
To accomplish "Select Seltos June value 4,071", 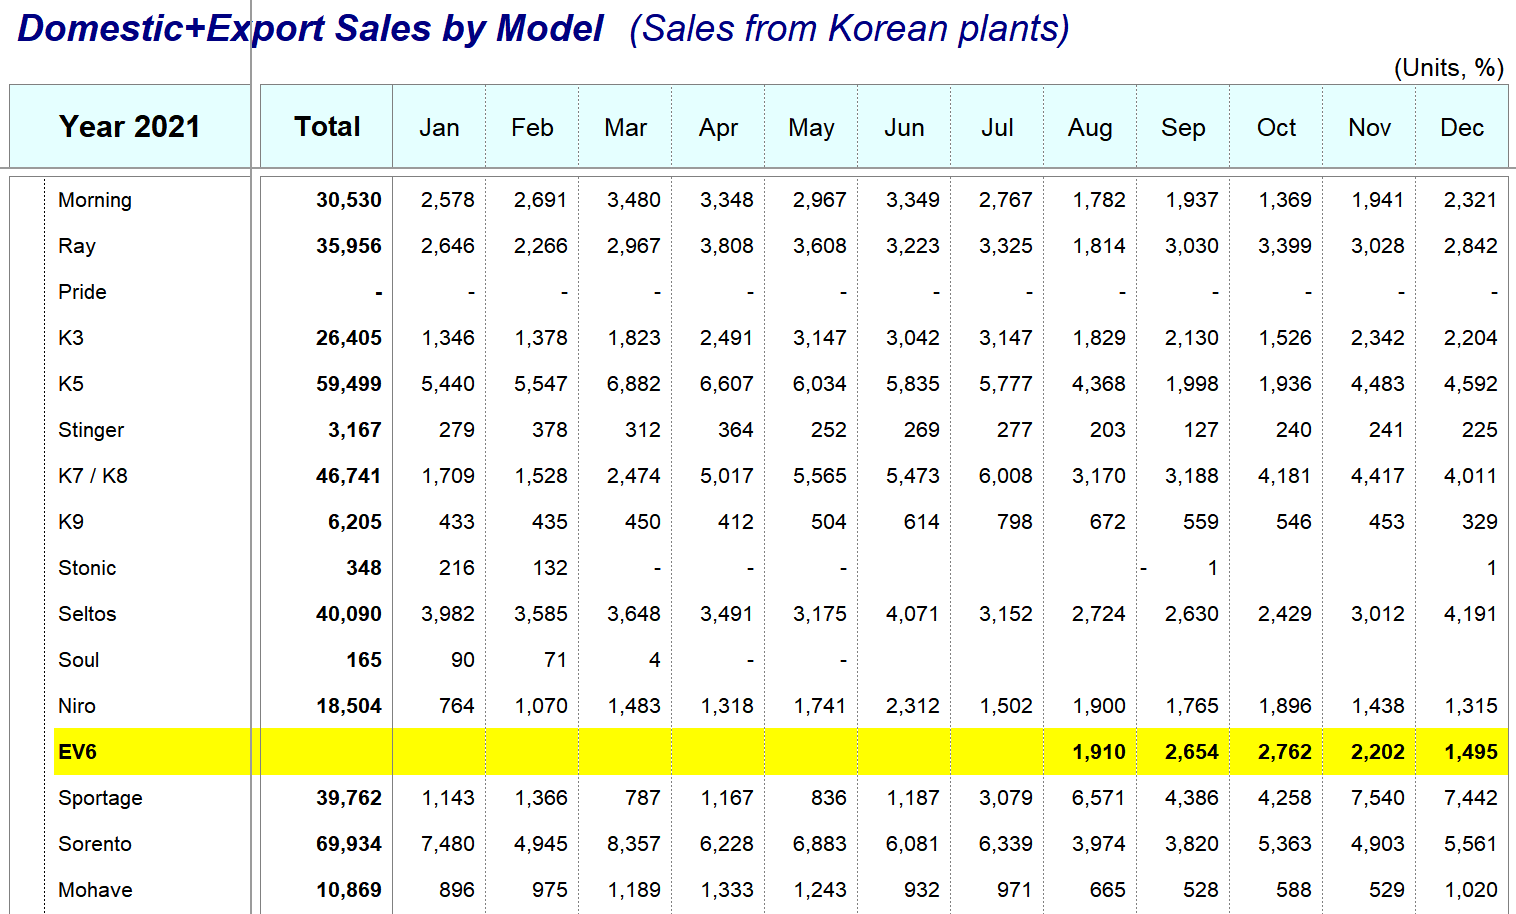I will coord(913,614).
